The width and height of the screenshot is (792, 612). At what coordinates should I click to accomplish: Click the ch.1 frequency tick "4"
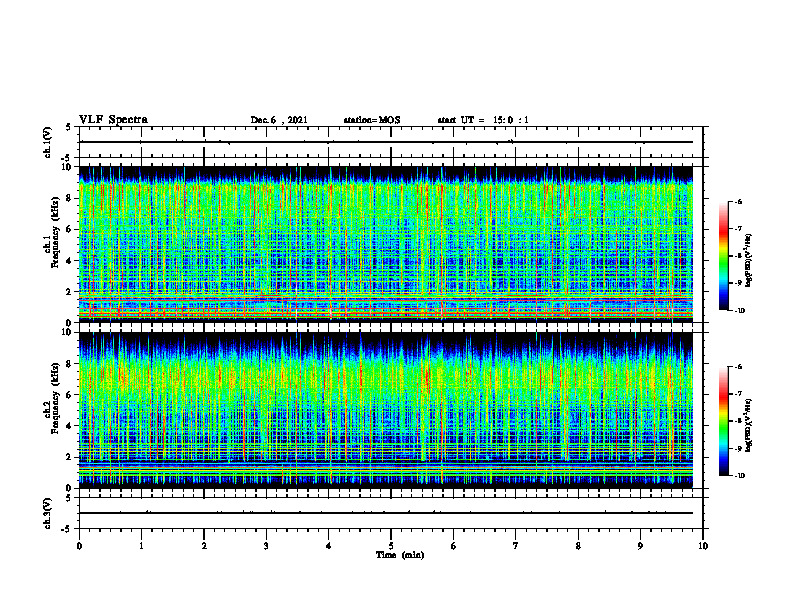click(x=70, y=261)
